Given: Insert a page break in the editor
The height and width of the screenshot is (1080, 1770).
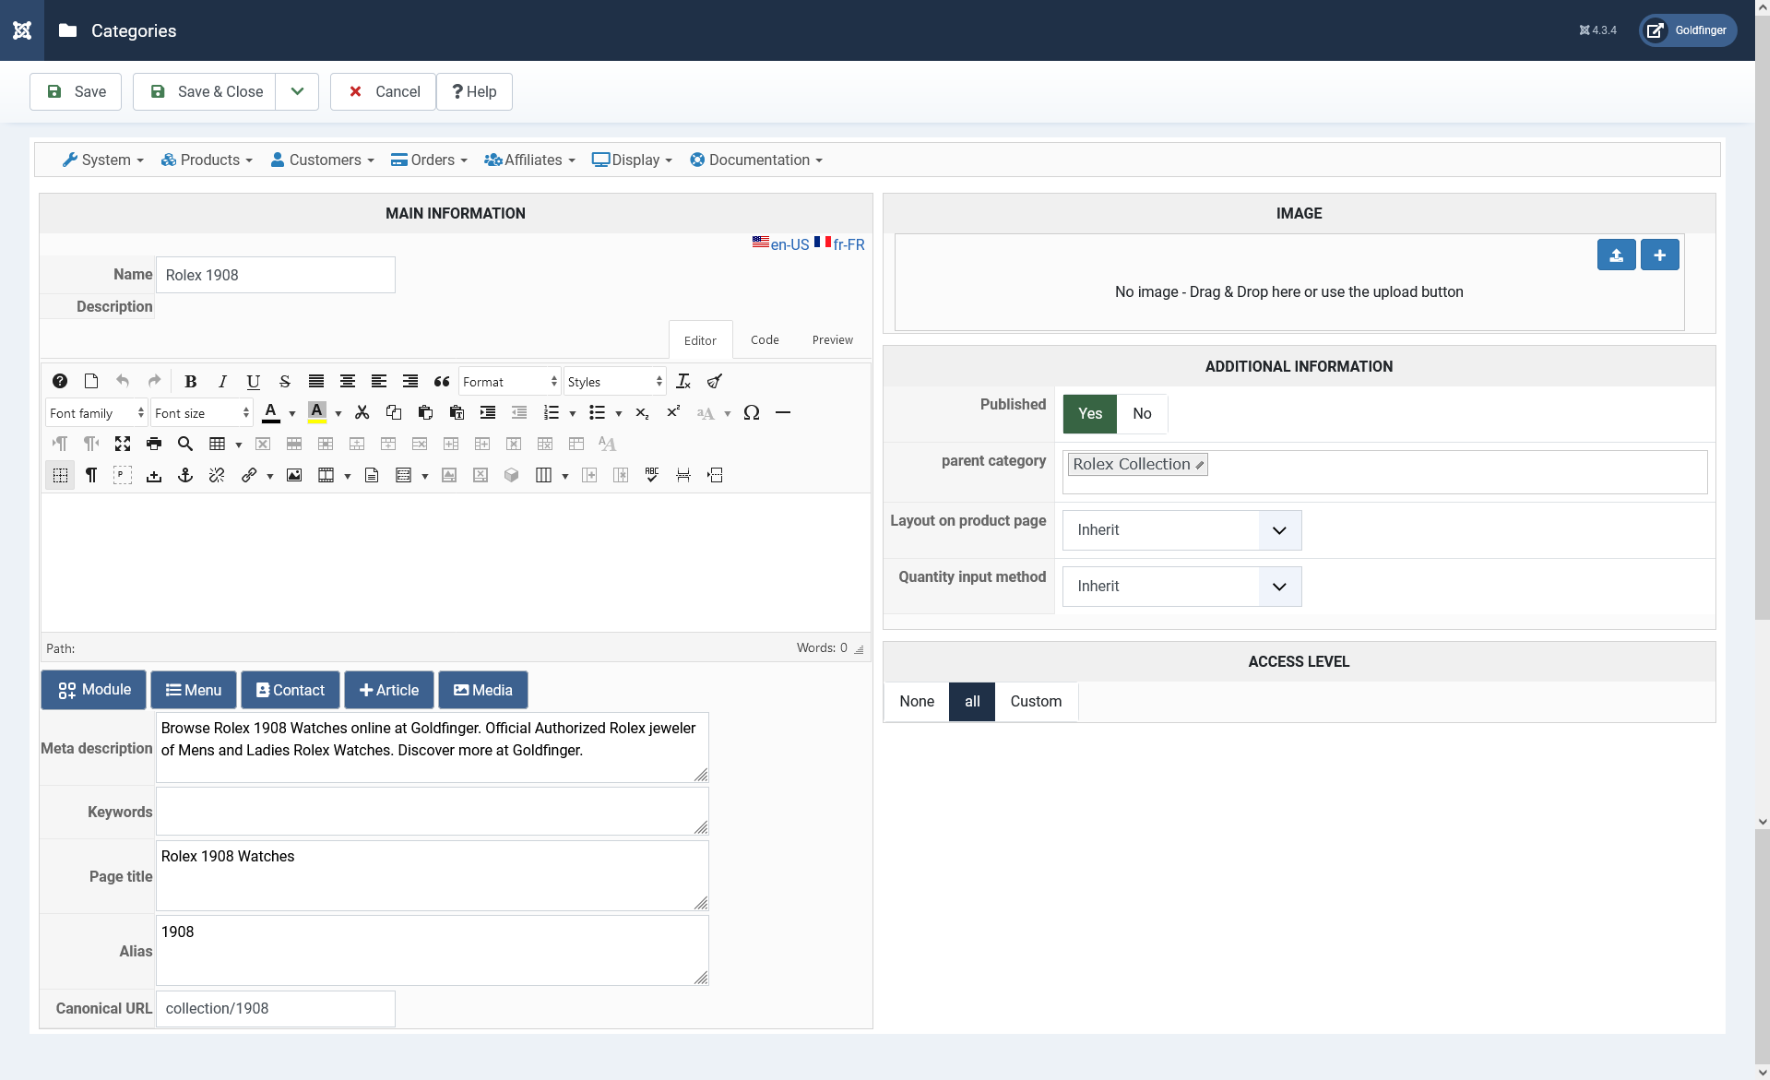Looking at the screenshot, I should click(x=684, y=476).
